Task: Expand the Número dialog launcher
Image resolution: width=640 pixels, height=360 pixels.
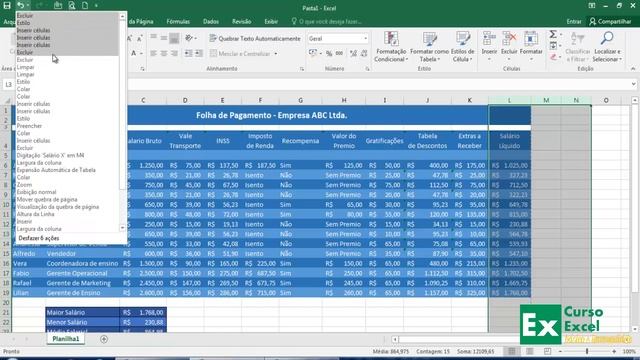Action: click(367, 69)
